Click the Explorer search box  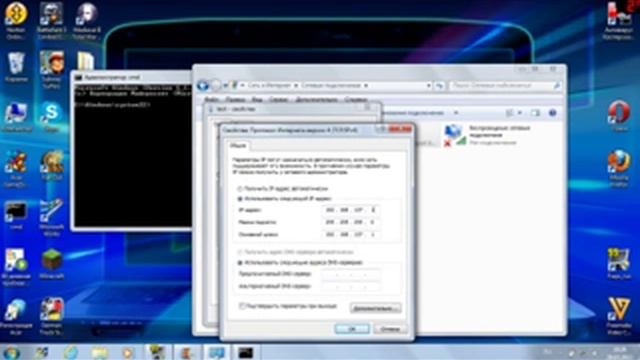point(505,86)
